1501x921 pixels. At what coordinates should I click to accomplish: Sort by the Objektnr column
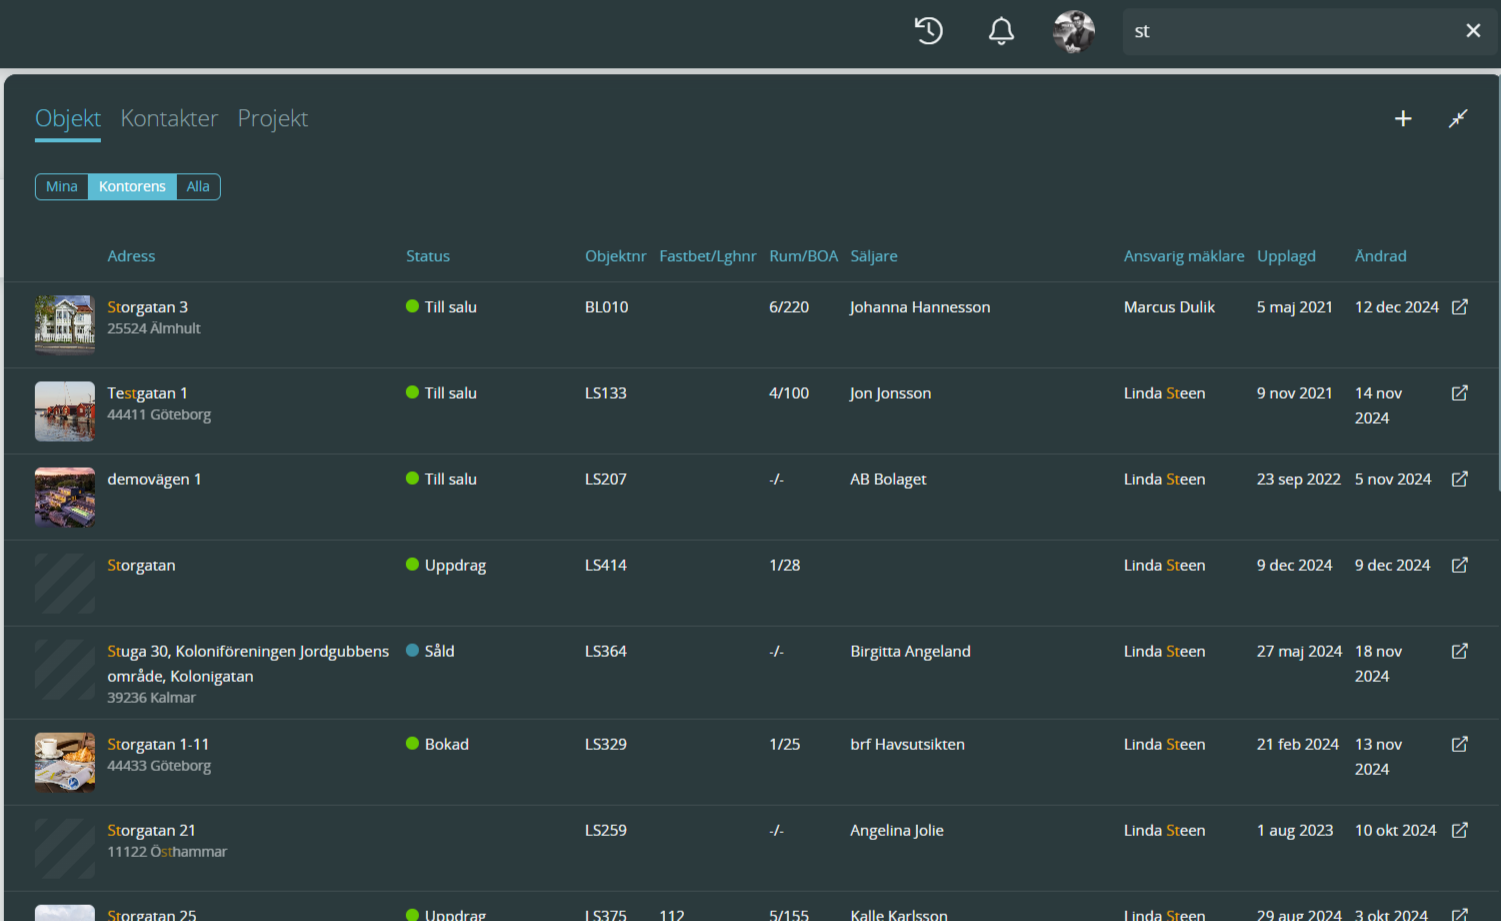[616, 256]
